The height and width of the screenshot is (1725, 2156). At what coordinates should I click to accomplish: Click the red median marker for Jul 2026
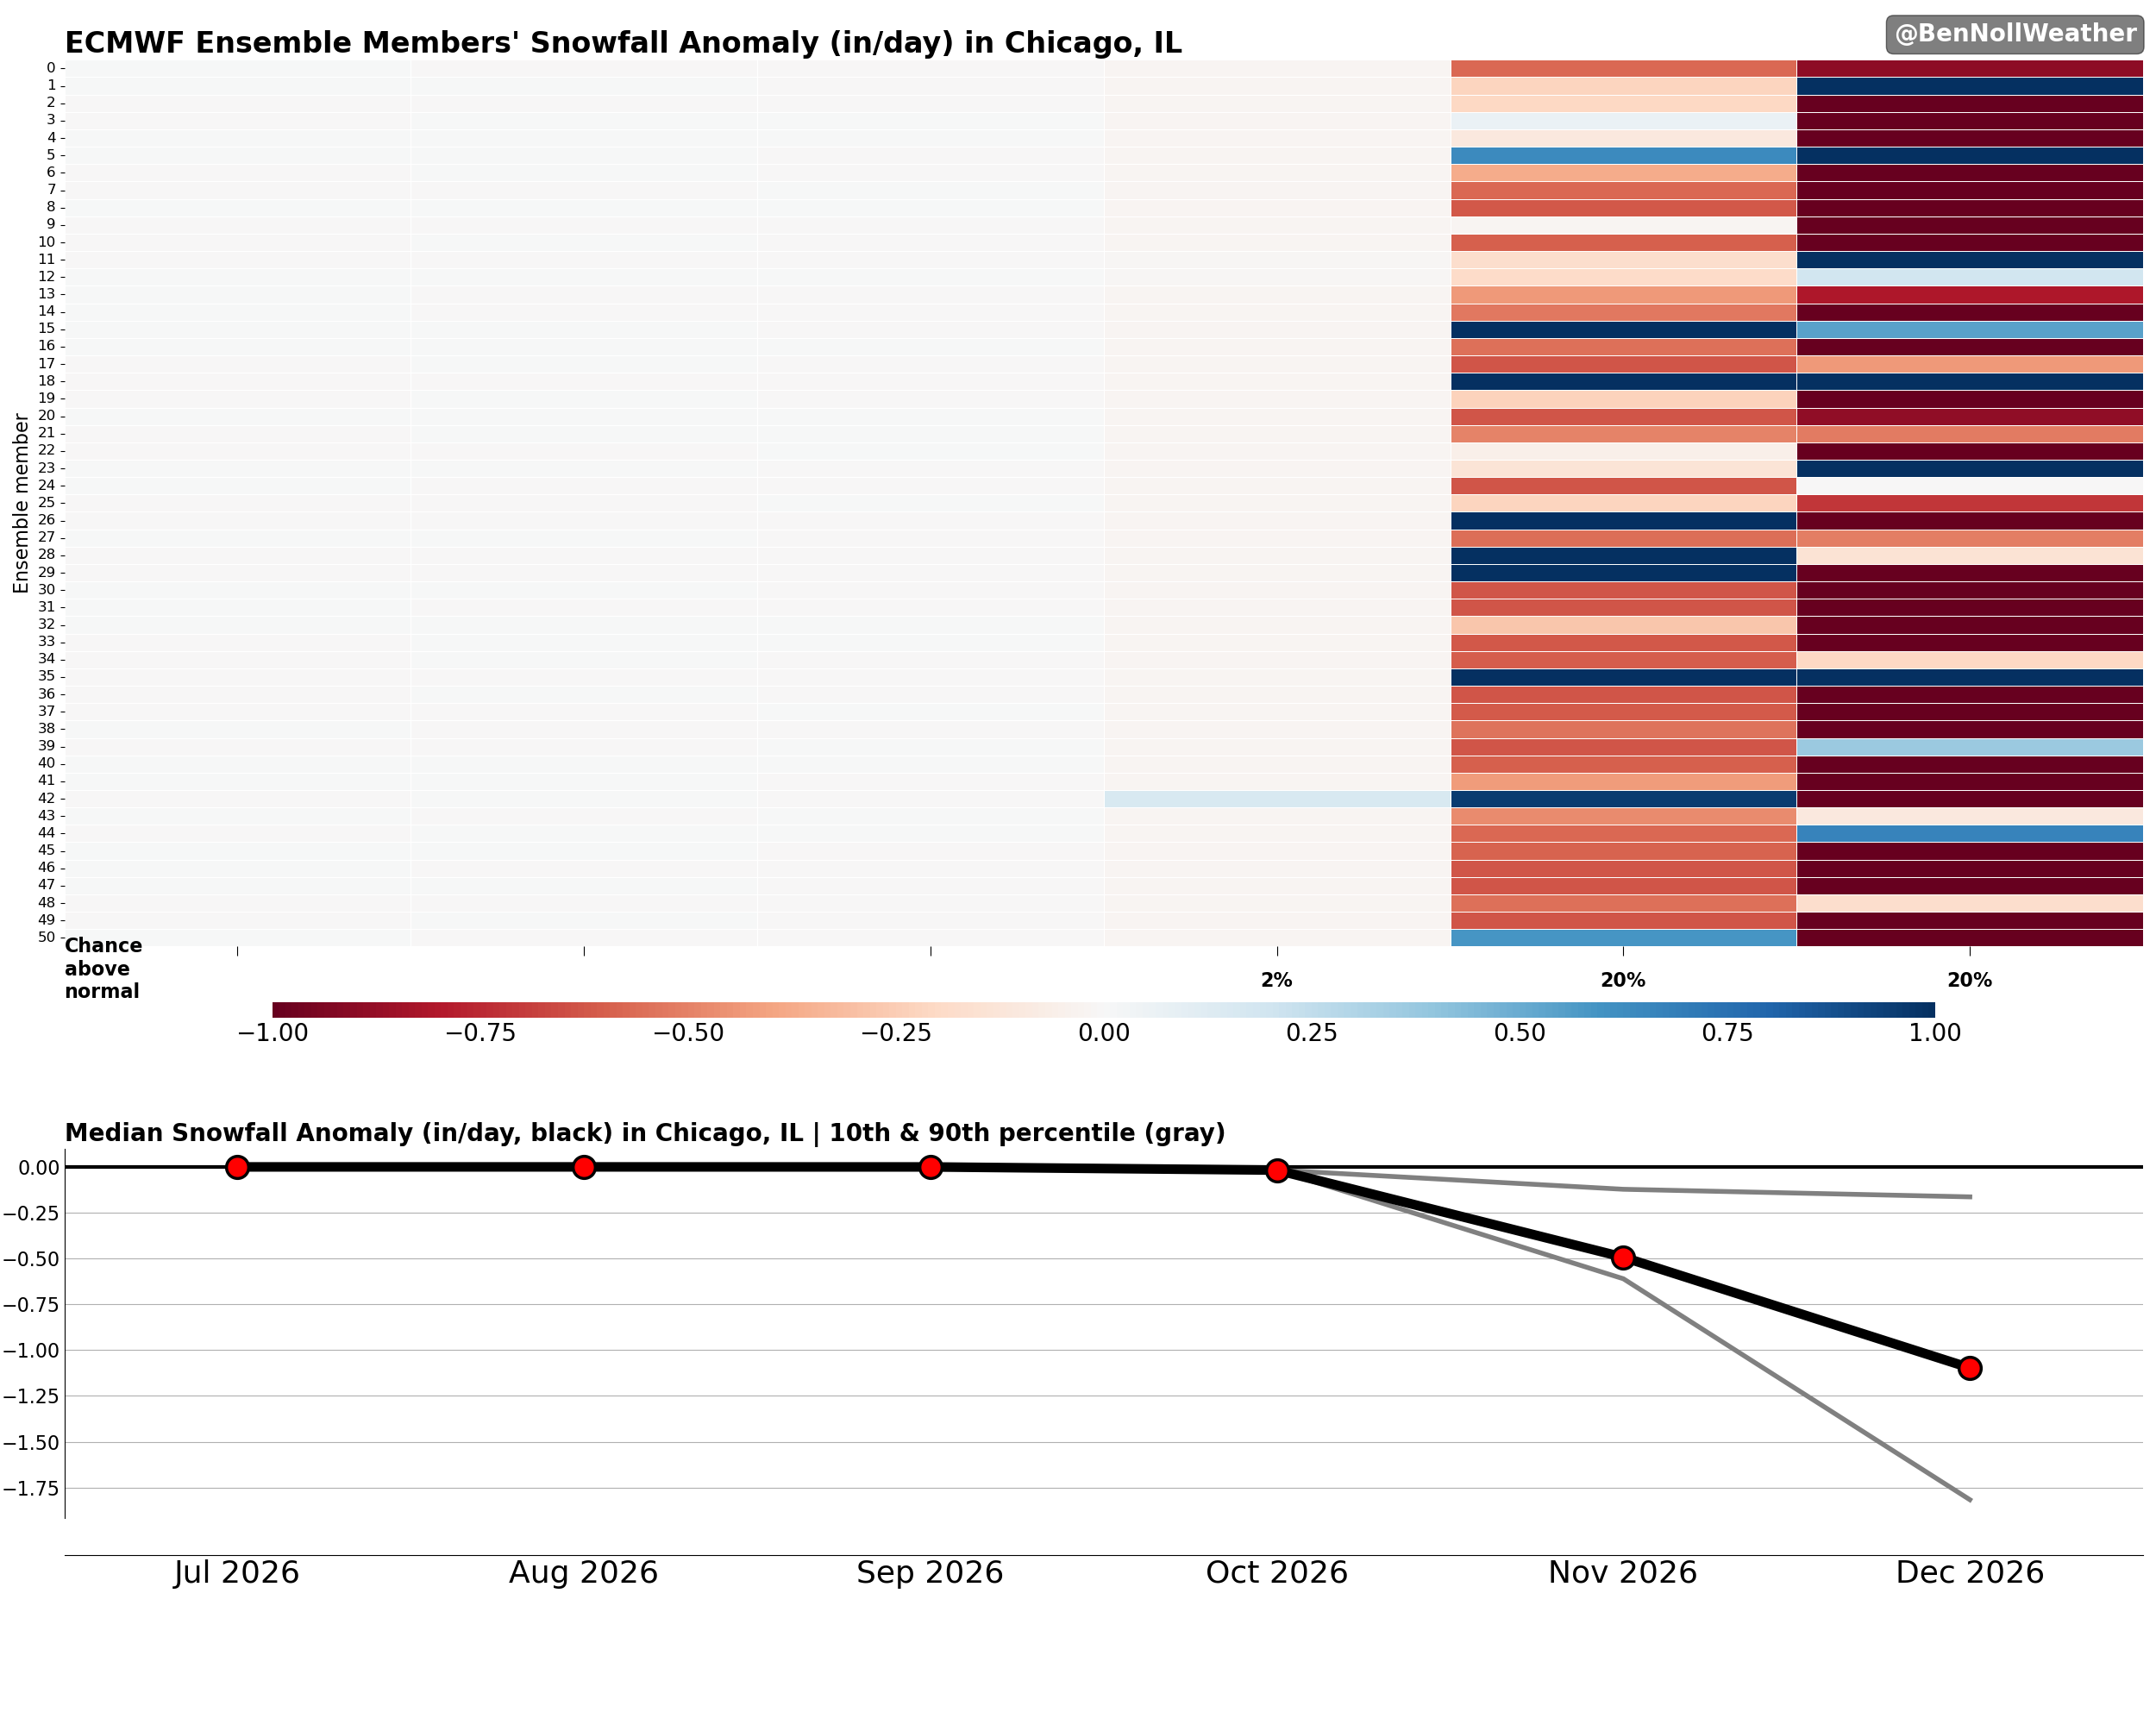coord(237,1167)
